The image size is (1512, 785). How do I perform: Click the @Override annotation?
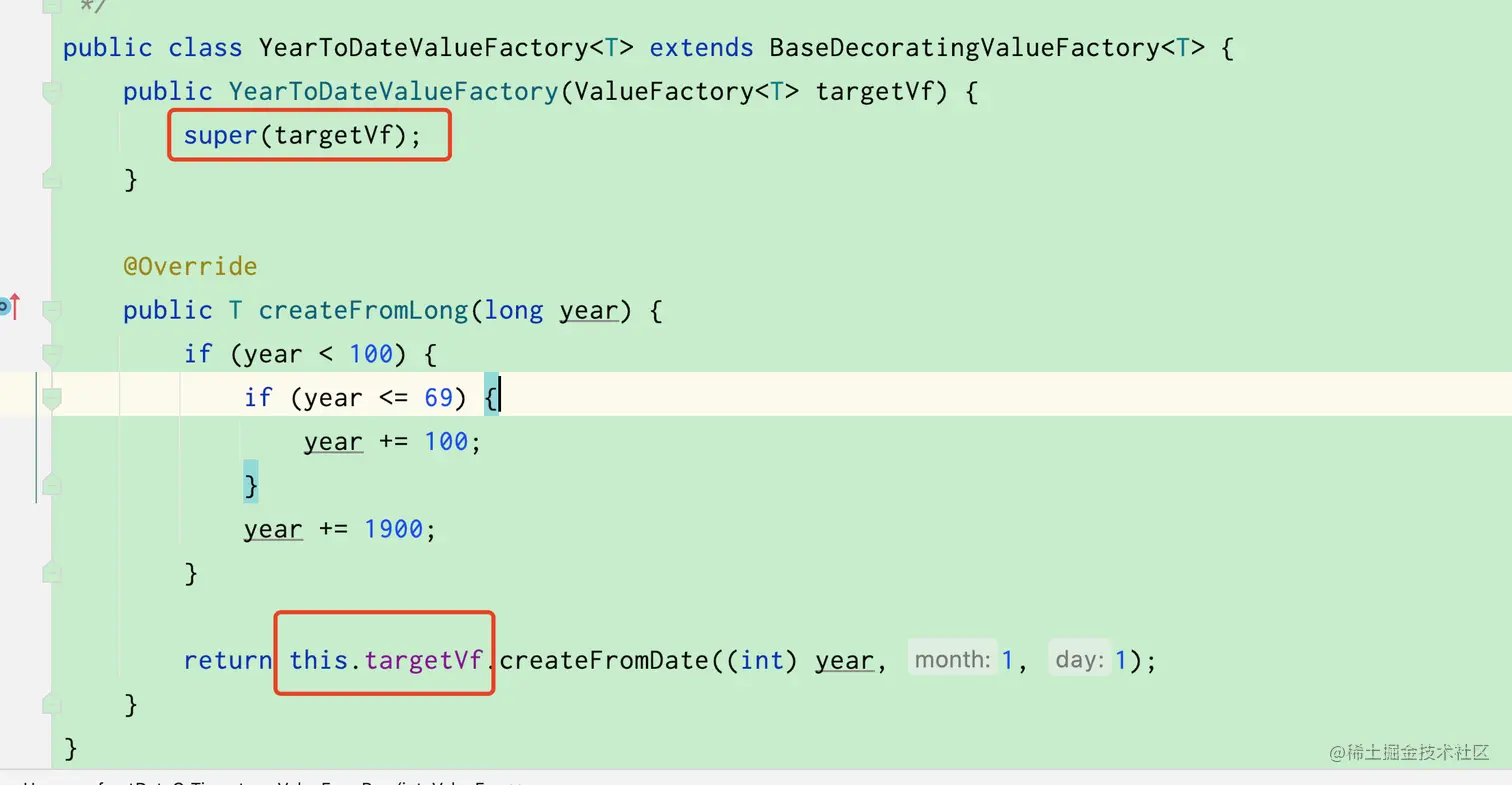tap(190, 267)
